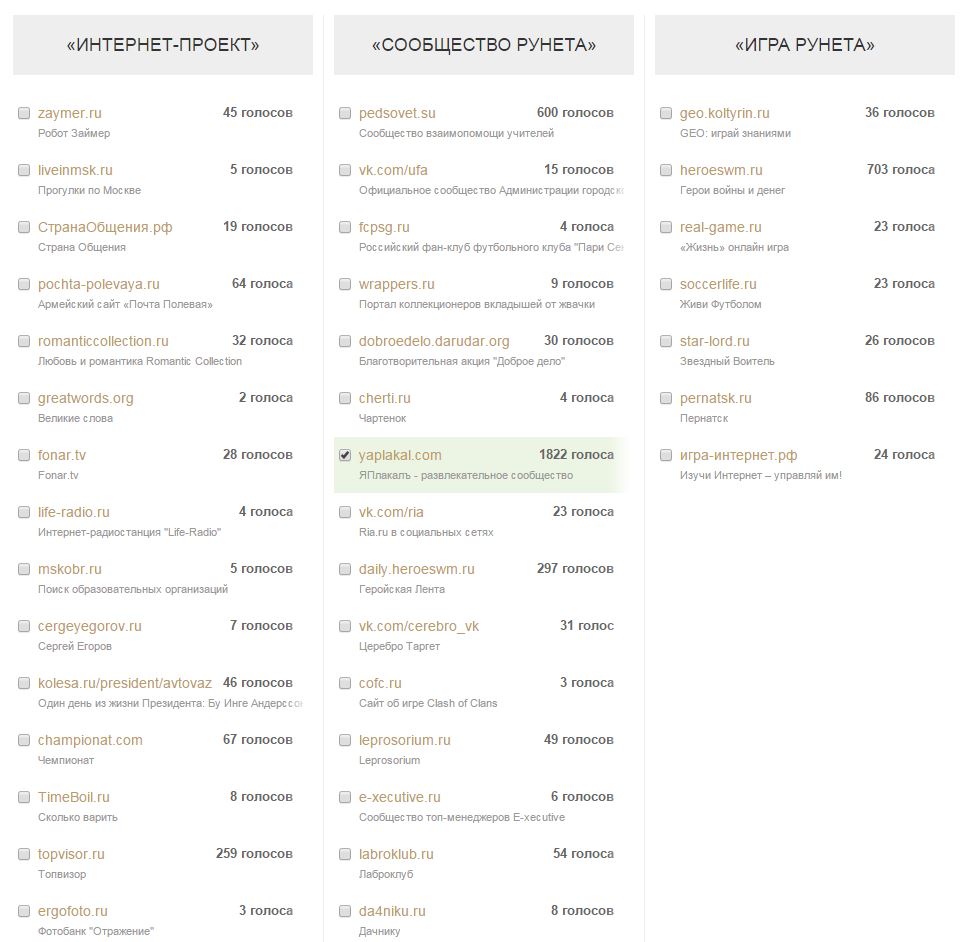Uncheck the yaplakal.com checkbox
The image size is (971, 942).
[x=345, y=455]
